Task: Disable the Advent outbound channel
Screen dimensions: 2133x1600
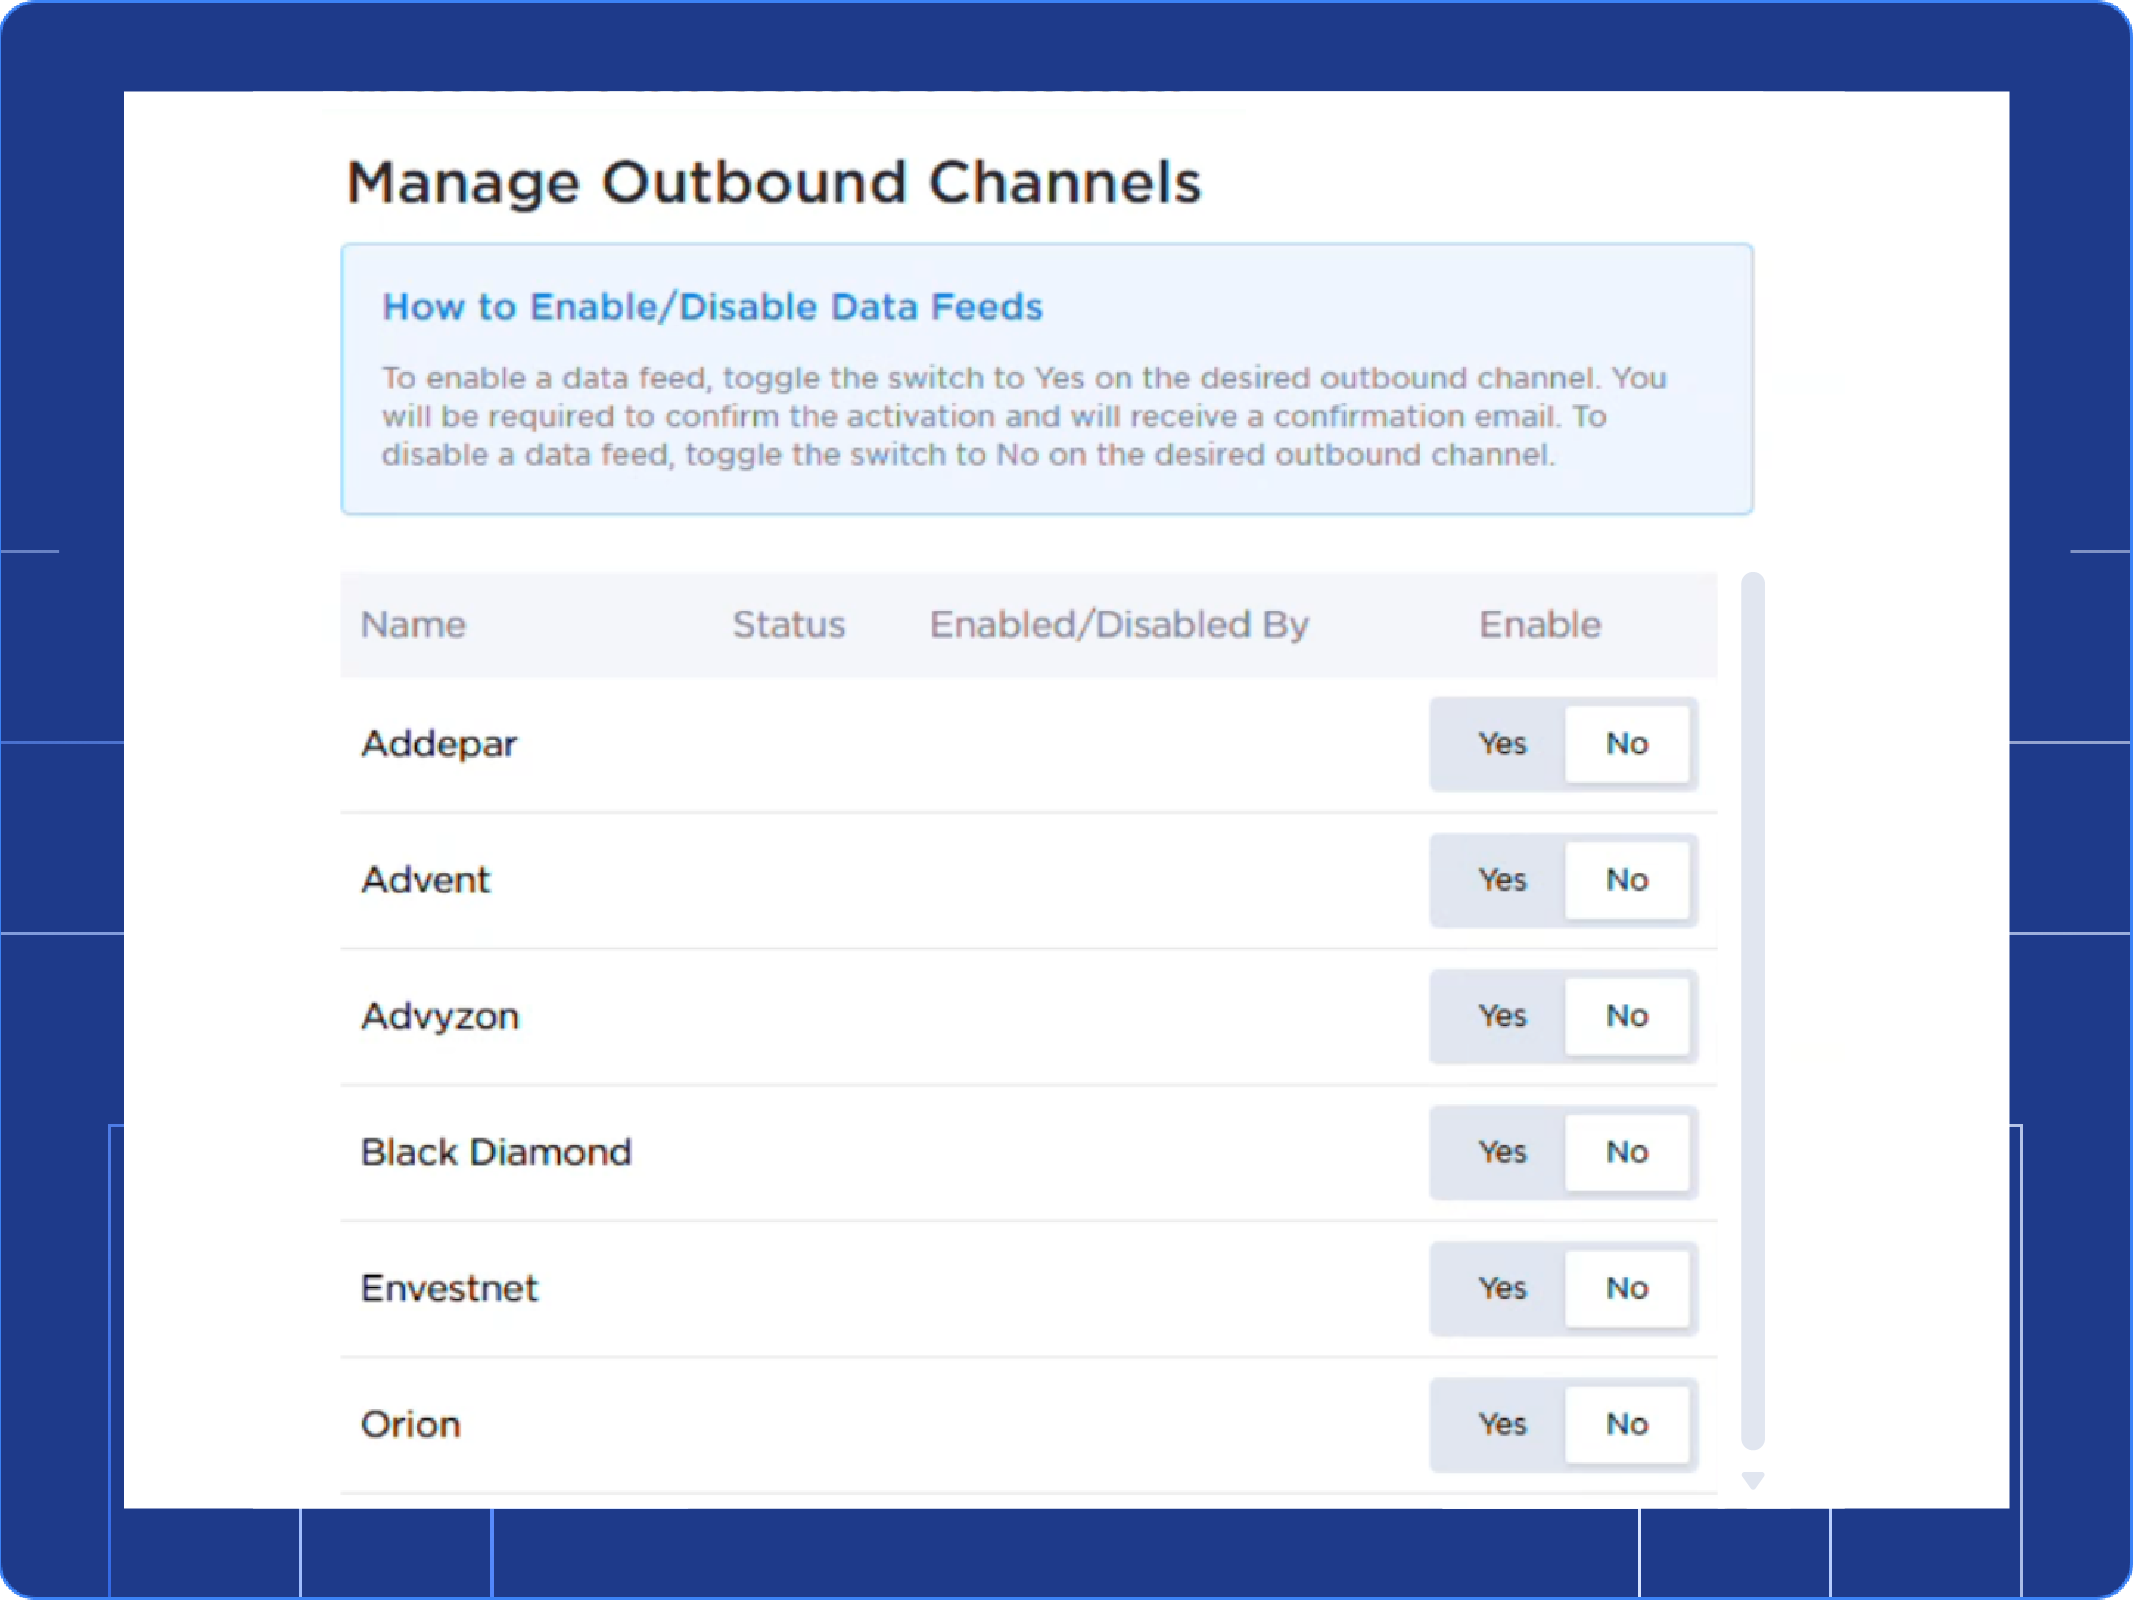Action: tap(1628, 880)
